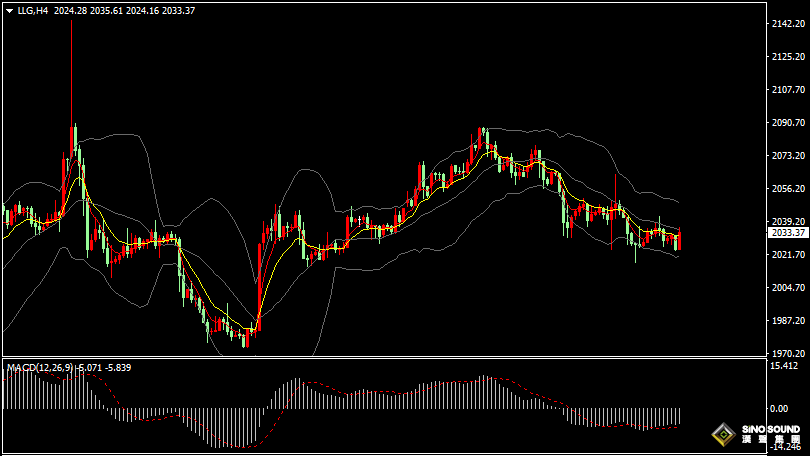This screenshot has width=810, height=456.
Task: Click the 2056.20 price axis label
Action: 788,188
